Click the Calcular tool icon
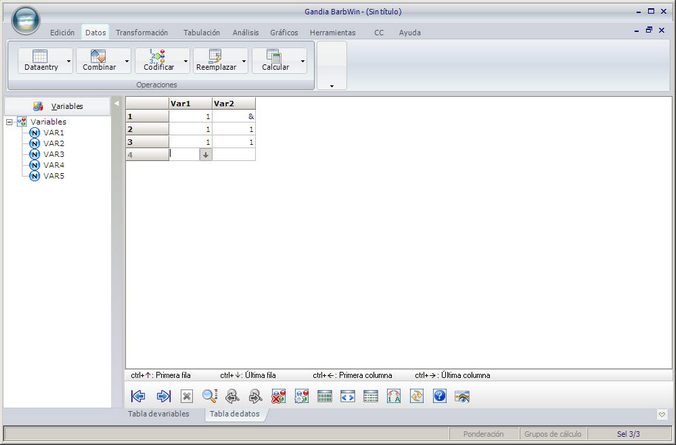 tap(274, 56)
